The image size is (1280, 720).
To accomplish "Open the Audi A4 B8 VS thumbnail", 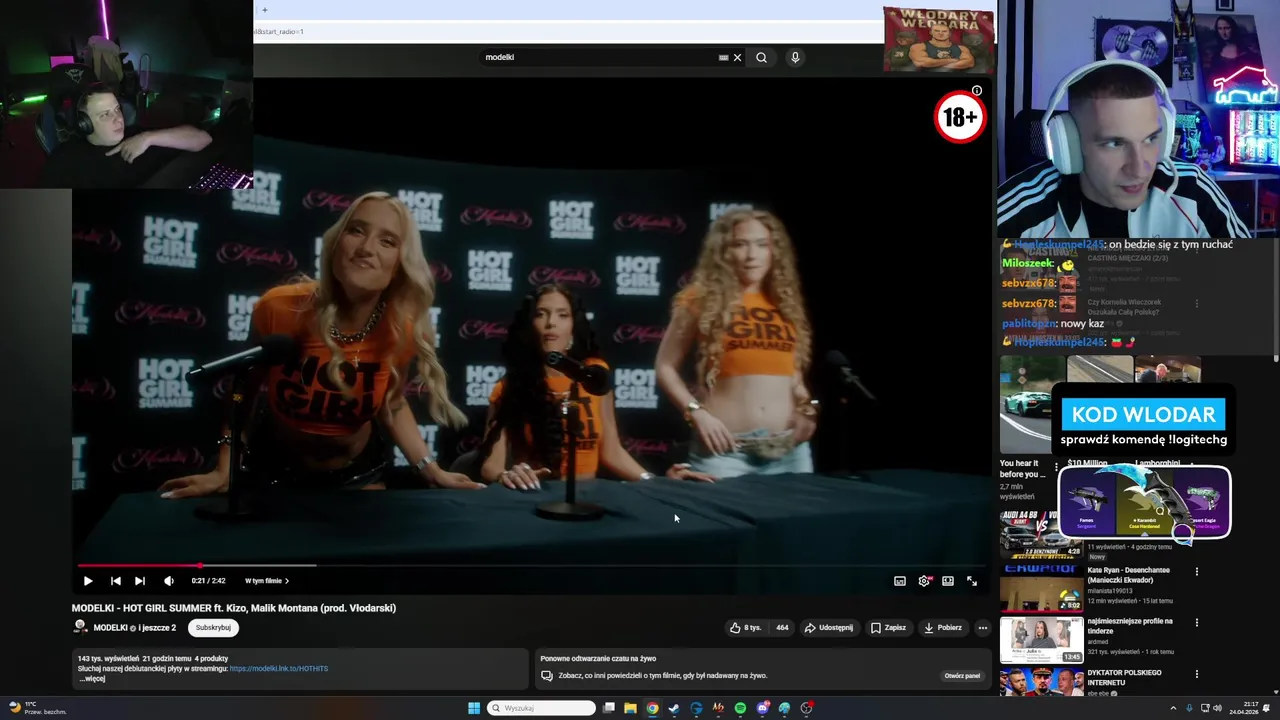I will tap(1041, 534).
